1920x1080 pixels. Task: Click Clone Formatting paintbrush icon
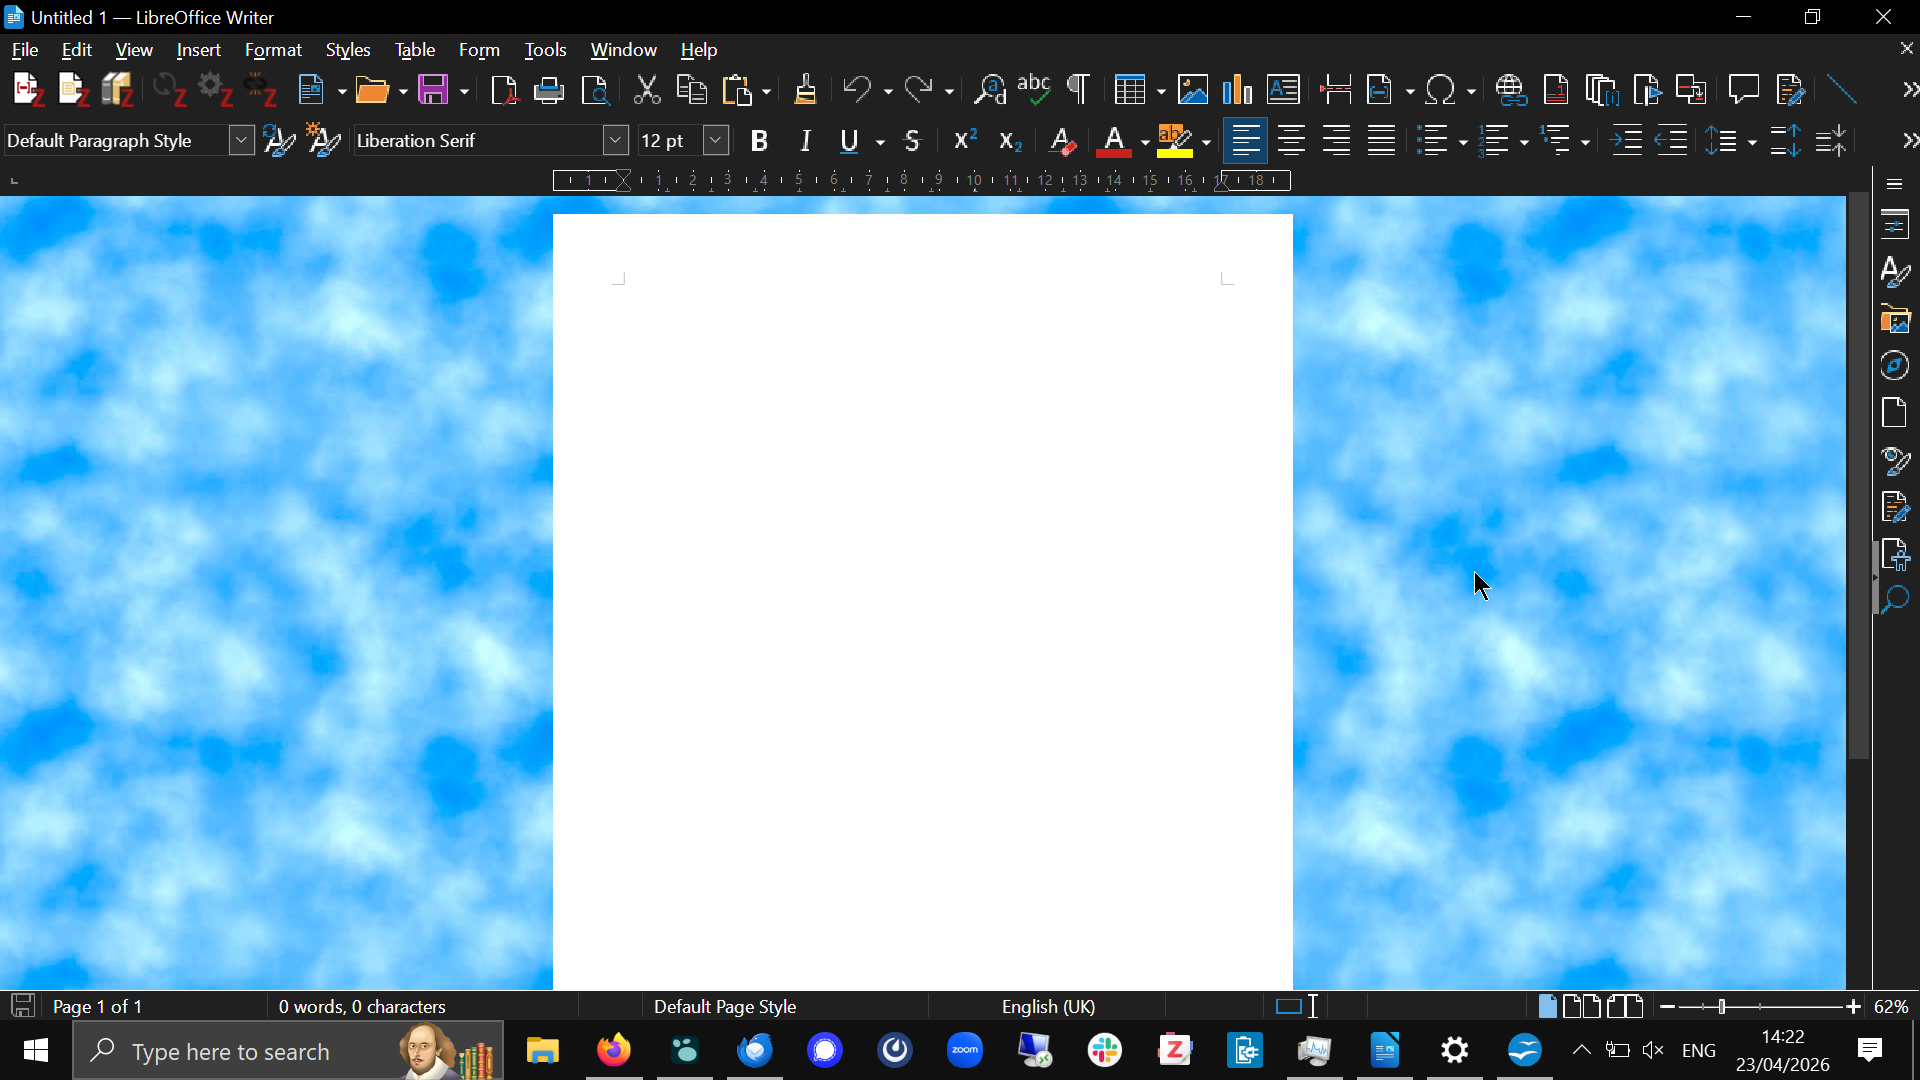pos(805,90)
